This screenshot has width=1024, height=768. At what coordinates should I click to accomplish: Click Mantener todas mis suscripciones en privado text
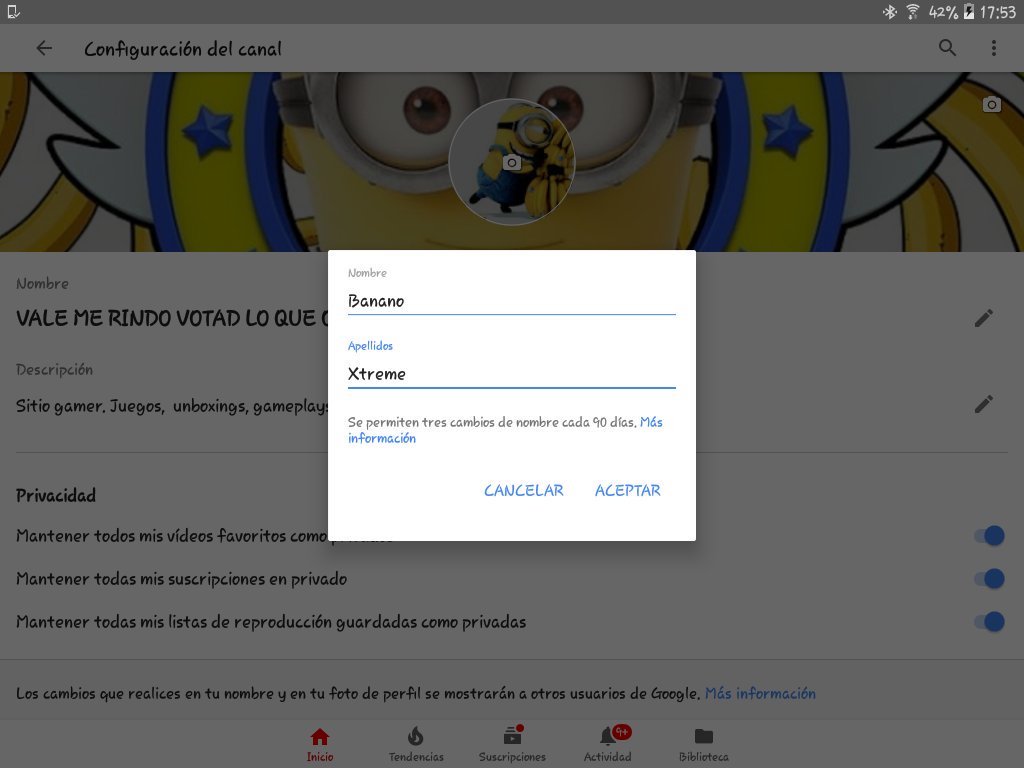coord(182,579)
